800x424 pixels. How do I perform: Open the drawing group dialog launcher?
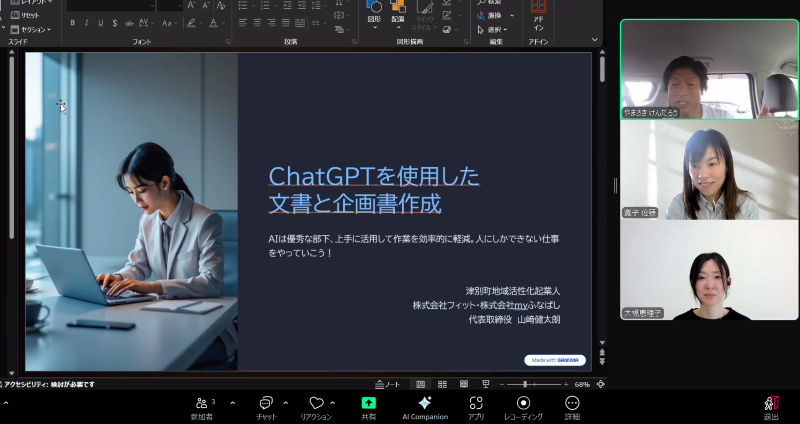[x=466, y=42]
